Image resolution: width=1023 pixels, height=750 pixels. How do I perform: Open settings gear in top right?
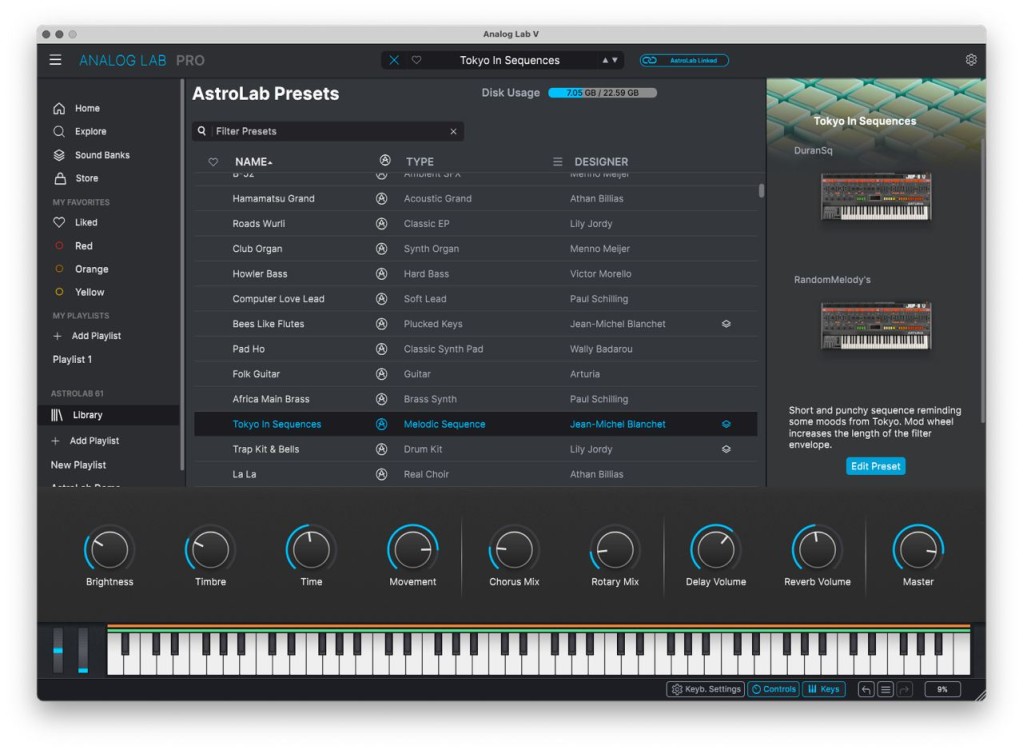[971, 60]
